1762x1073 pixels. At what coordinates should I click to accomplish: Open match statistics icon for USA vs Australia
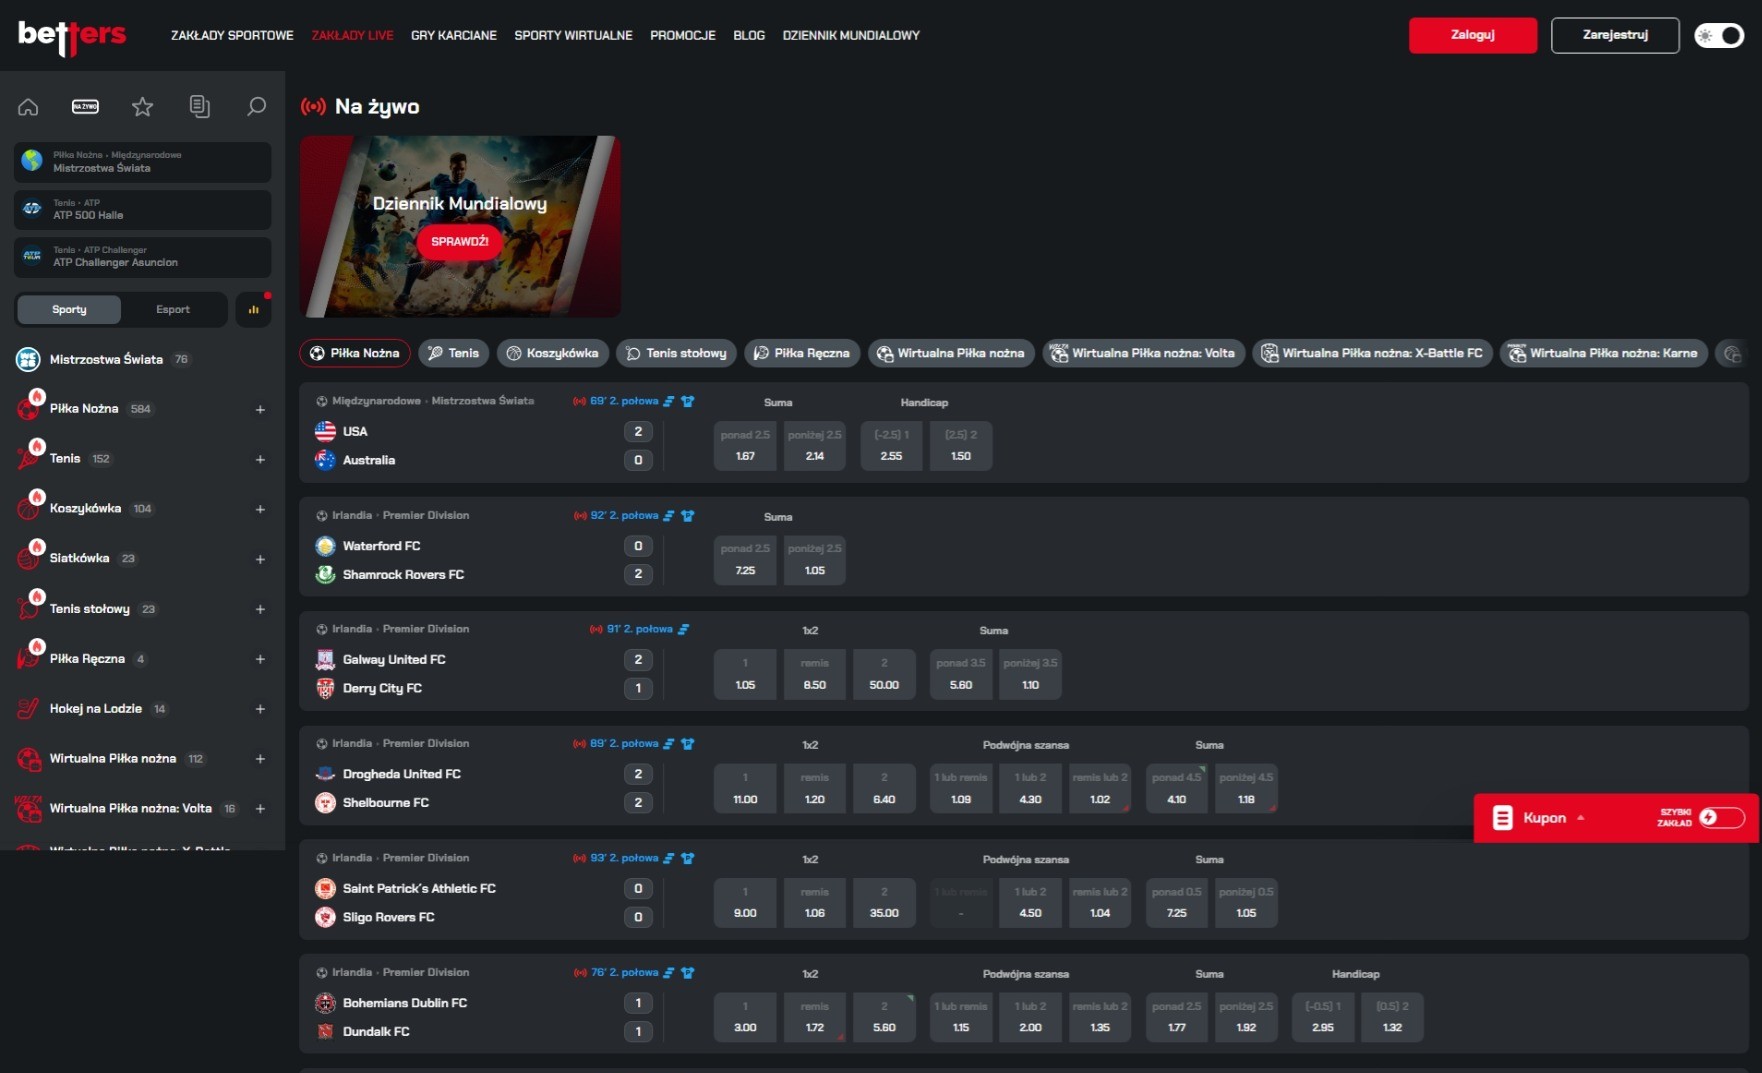pyautogui.click(x=669, y=401)
